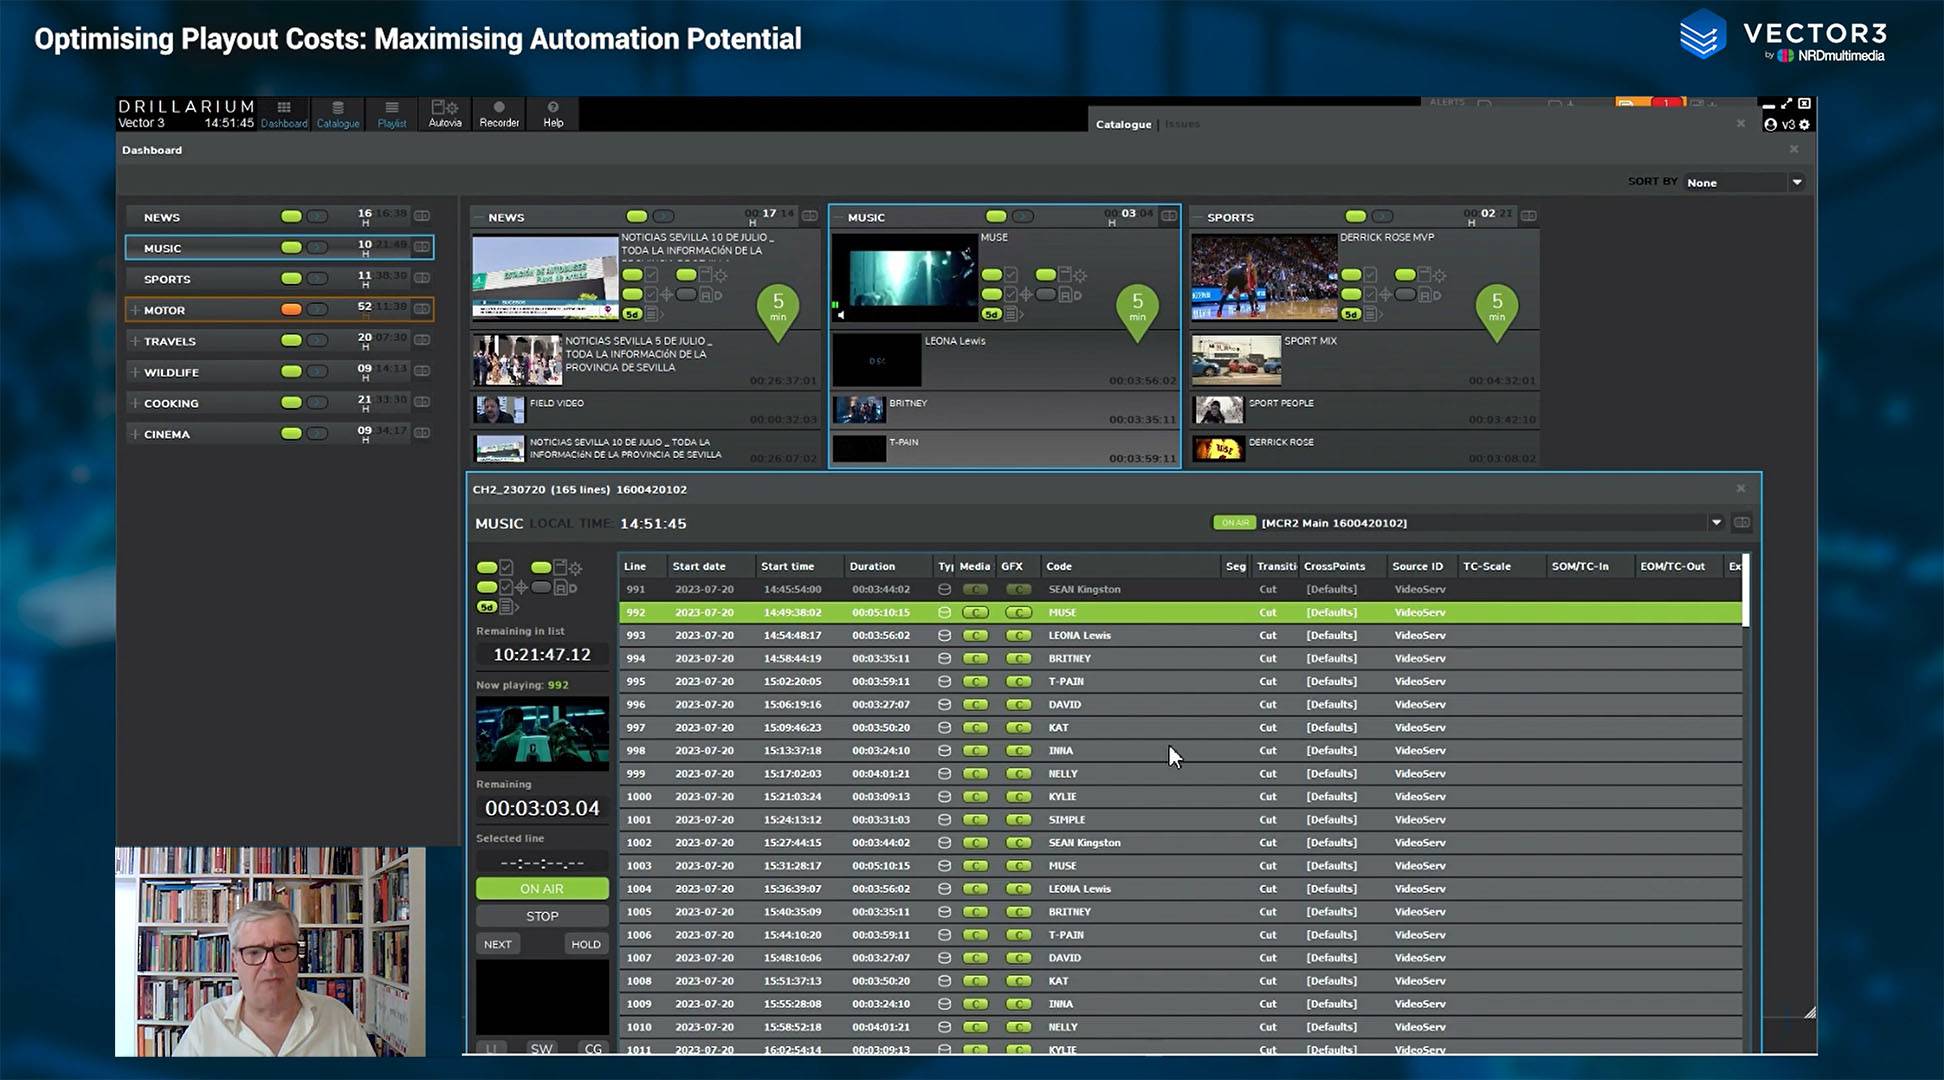Toggle the green status switch on the MUSIC list row
Screen dimensions: 1944x1080
tap(291, 247)
